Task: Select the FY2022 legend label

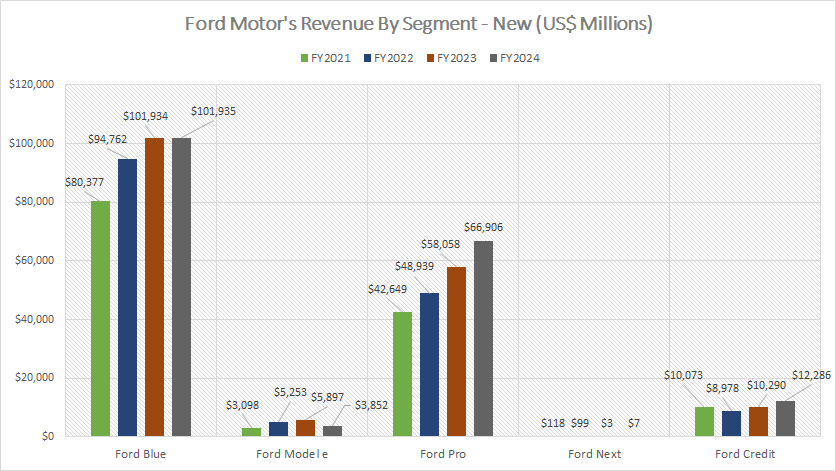Action: pyautogui.click(x=393, y=58)
